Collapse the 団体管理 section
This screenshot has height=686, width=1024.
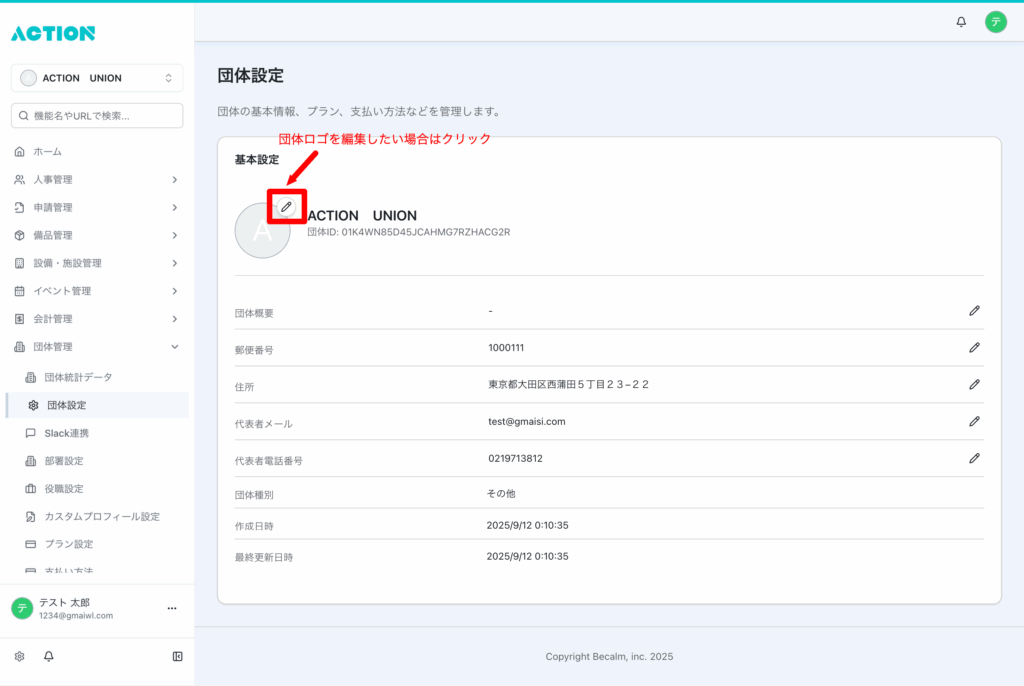97,347
